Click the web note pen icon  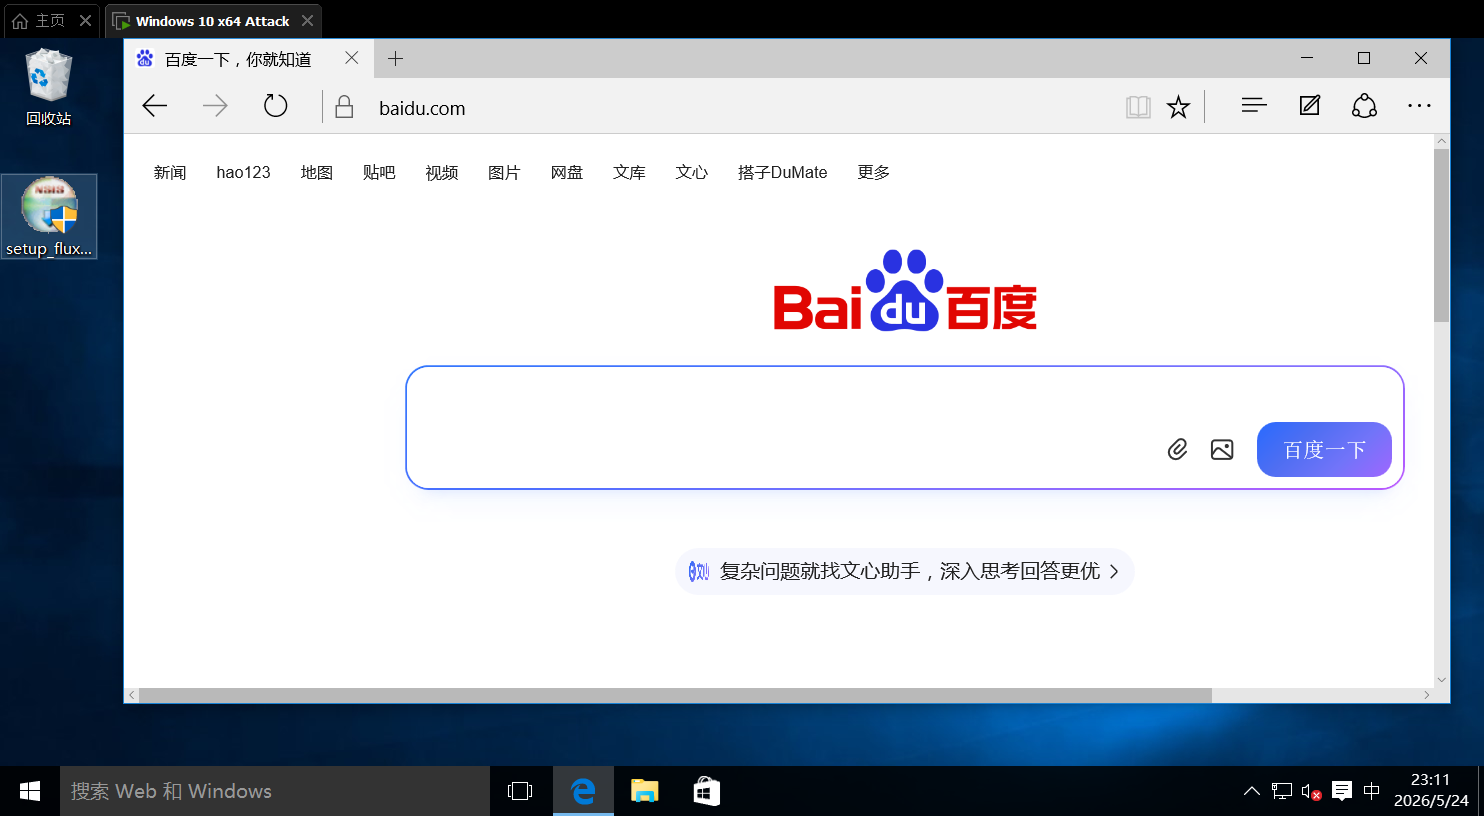click(1310, 105)
